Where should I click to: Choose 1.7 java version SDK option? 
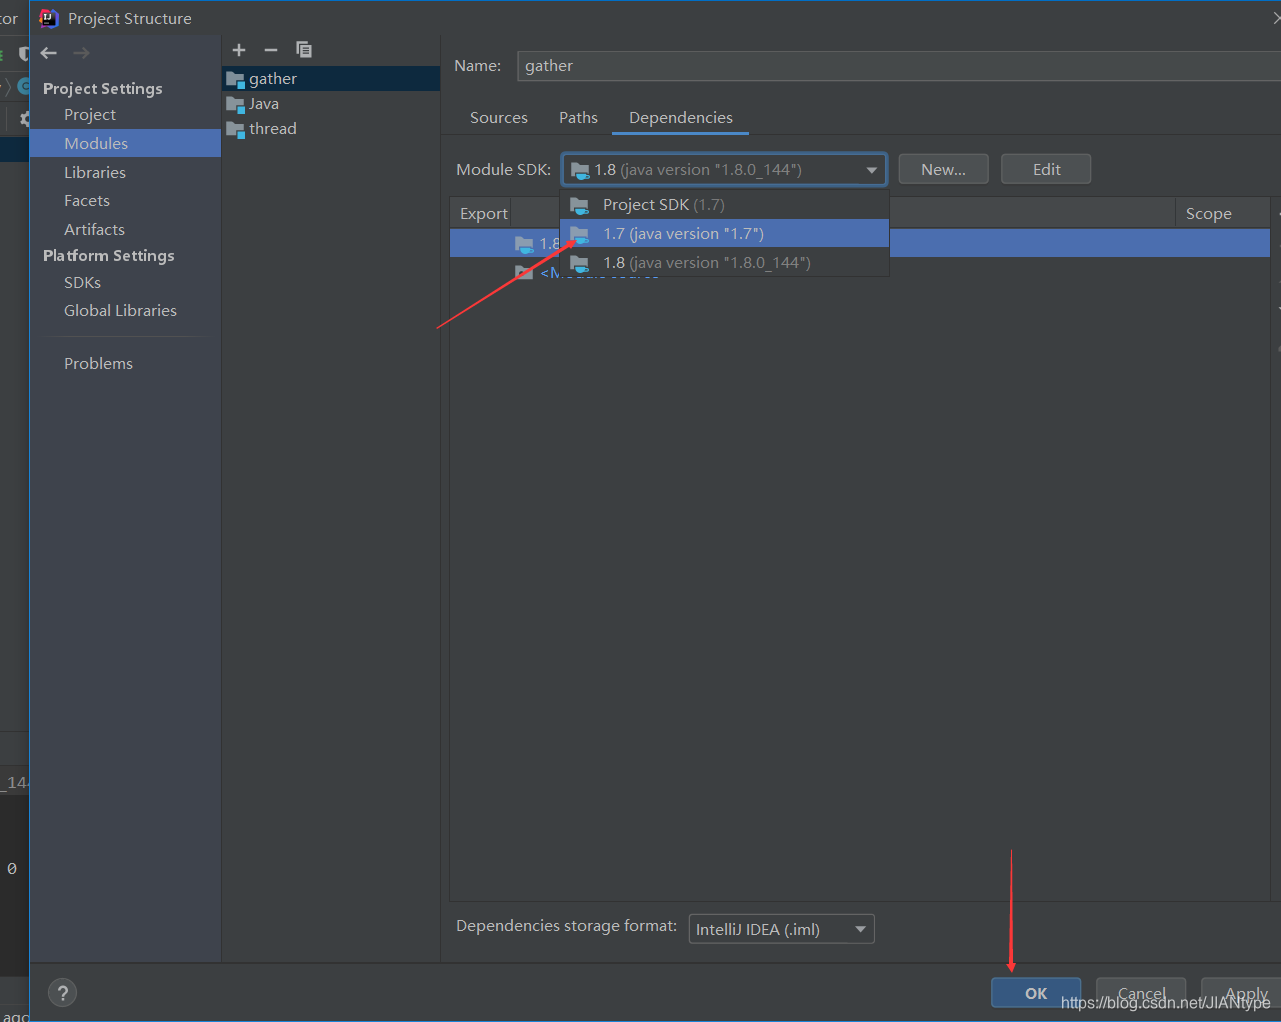coord(724,234)
